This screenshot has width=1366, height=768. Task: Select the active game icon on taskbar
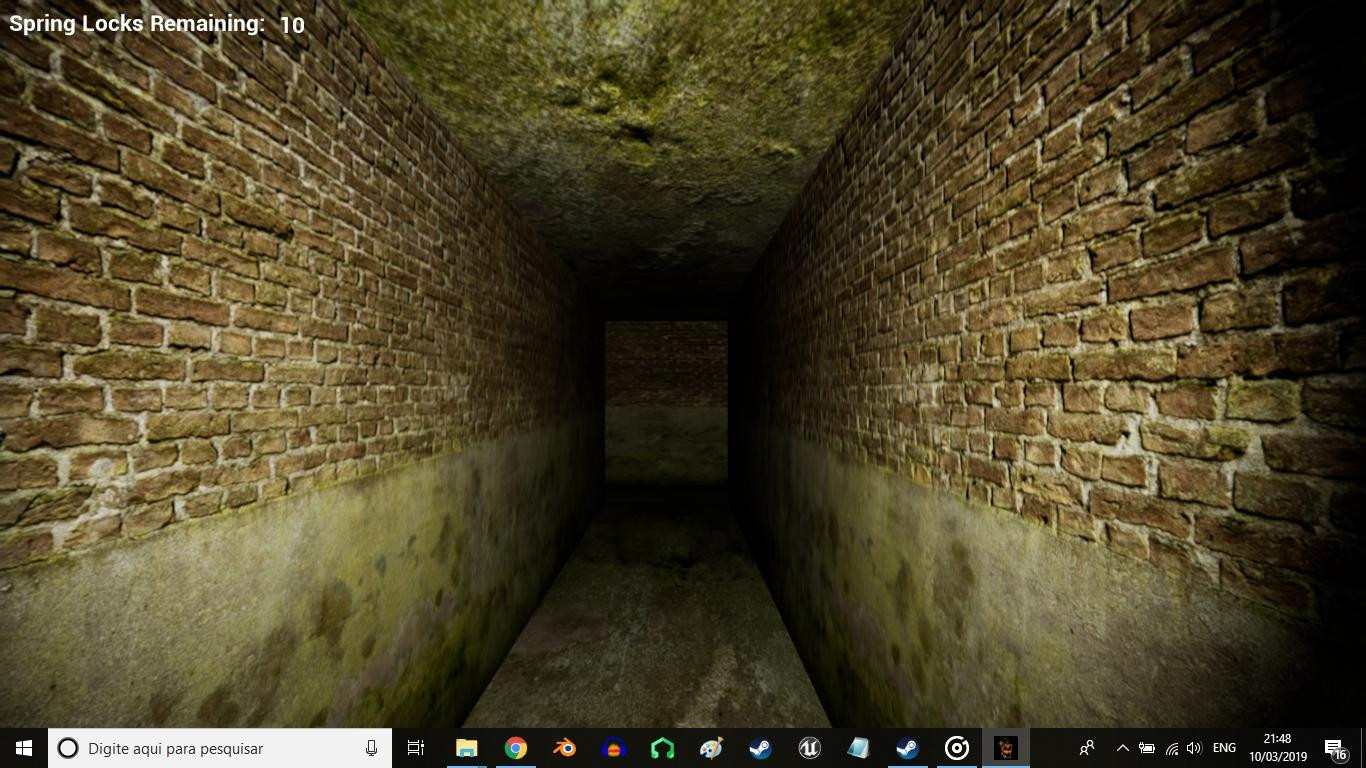click(1005, 748)
